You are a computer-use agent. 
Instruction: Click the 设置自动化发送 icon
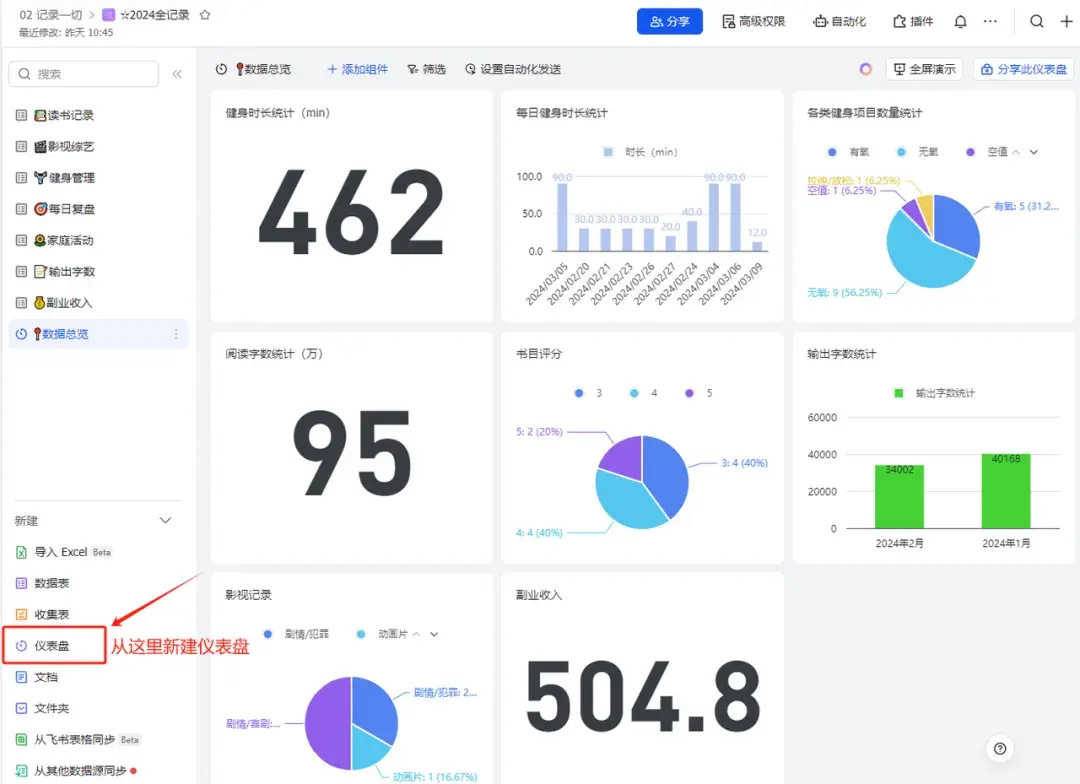pyautogui.click(x=469, y=69)
